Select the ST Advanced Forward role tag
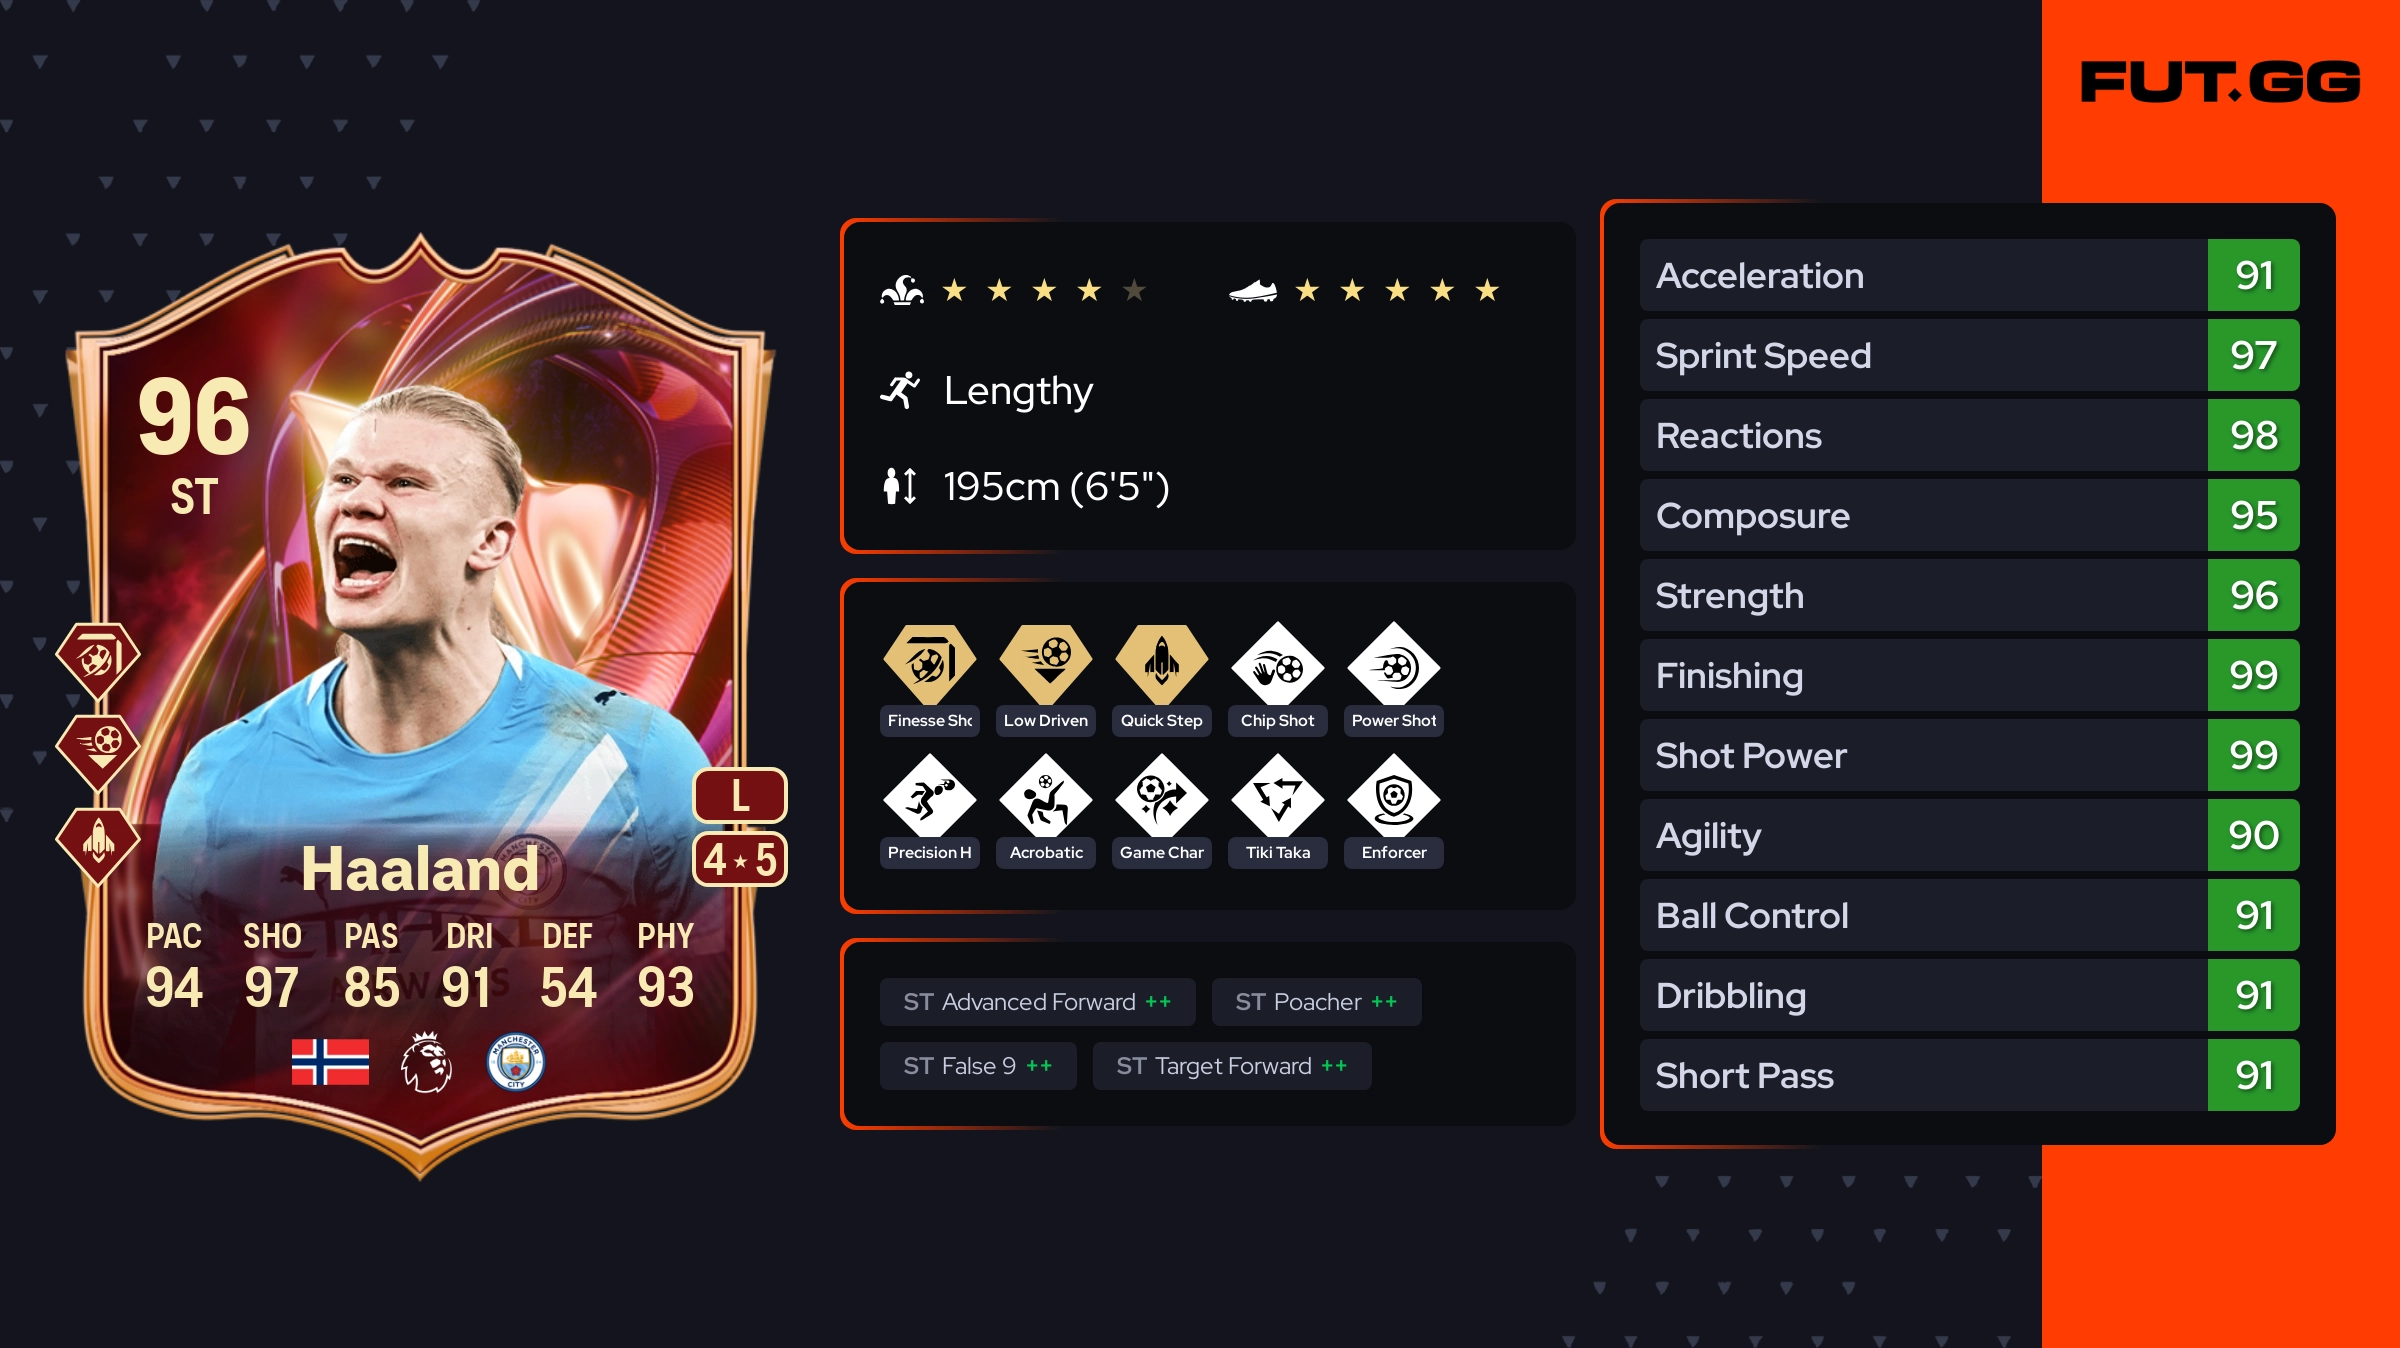The width and height of the screenshot is (2400, 1348). point(1037,1002)
